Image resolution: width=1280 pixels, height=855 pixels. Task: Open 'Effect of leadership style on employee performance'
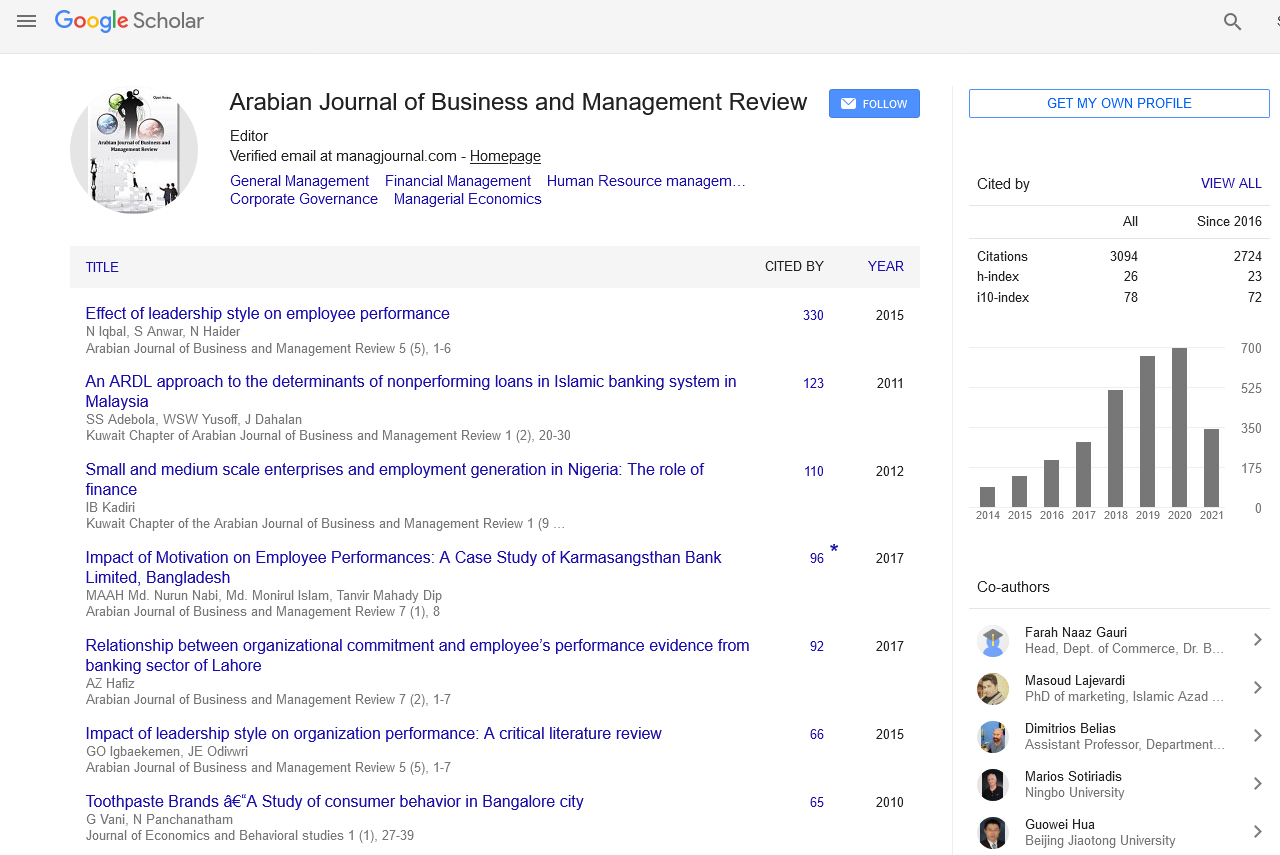point(268,314)
